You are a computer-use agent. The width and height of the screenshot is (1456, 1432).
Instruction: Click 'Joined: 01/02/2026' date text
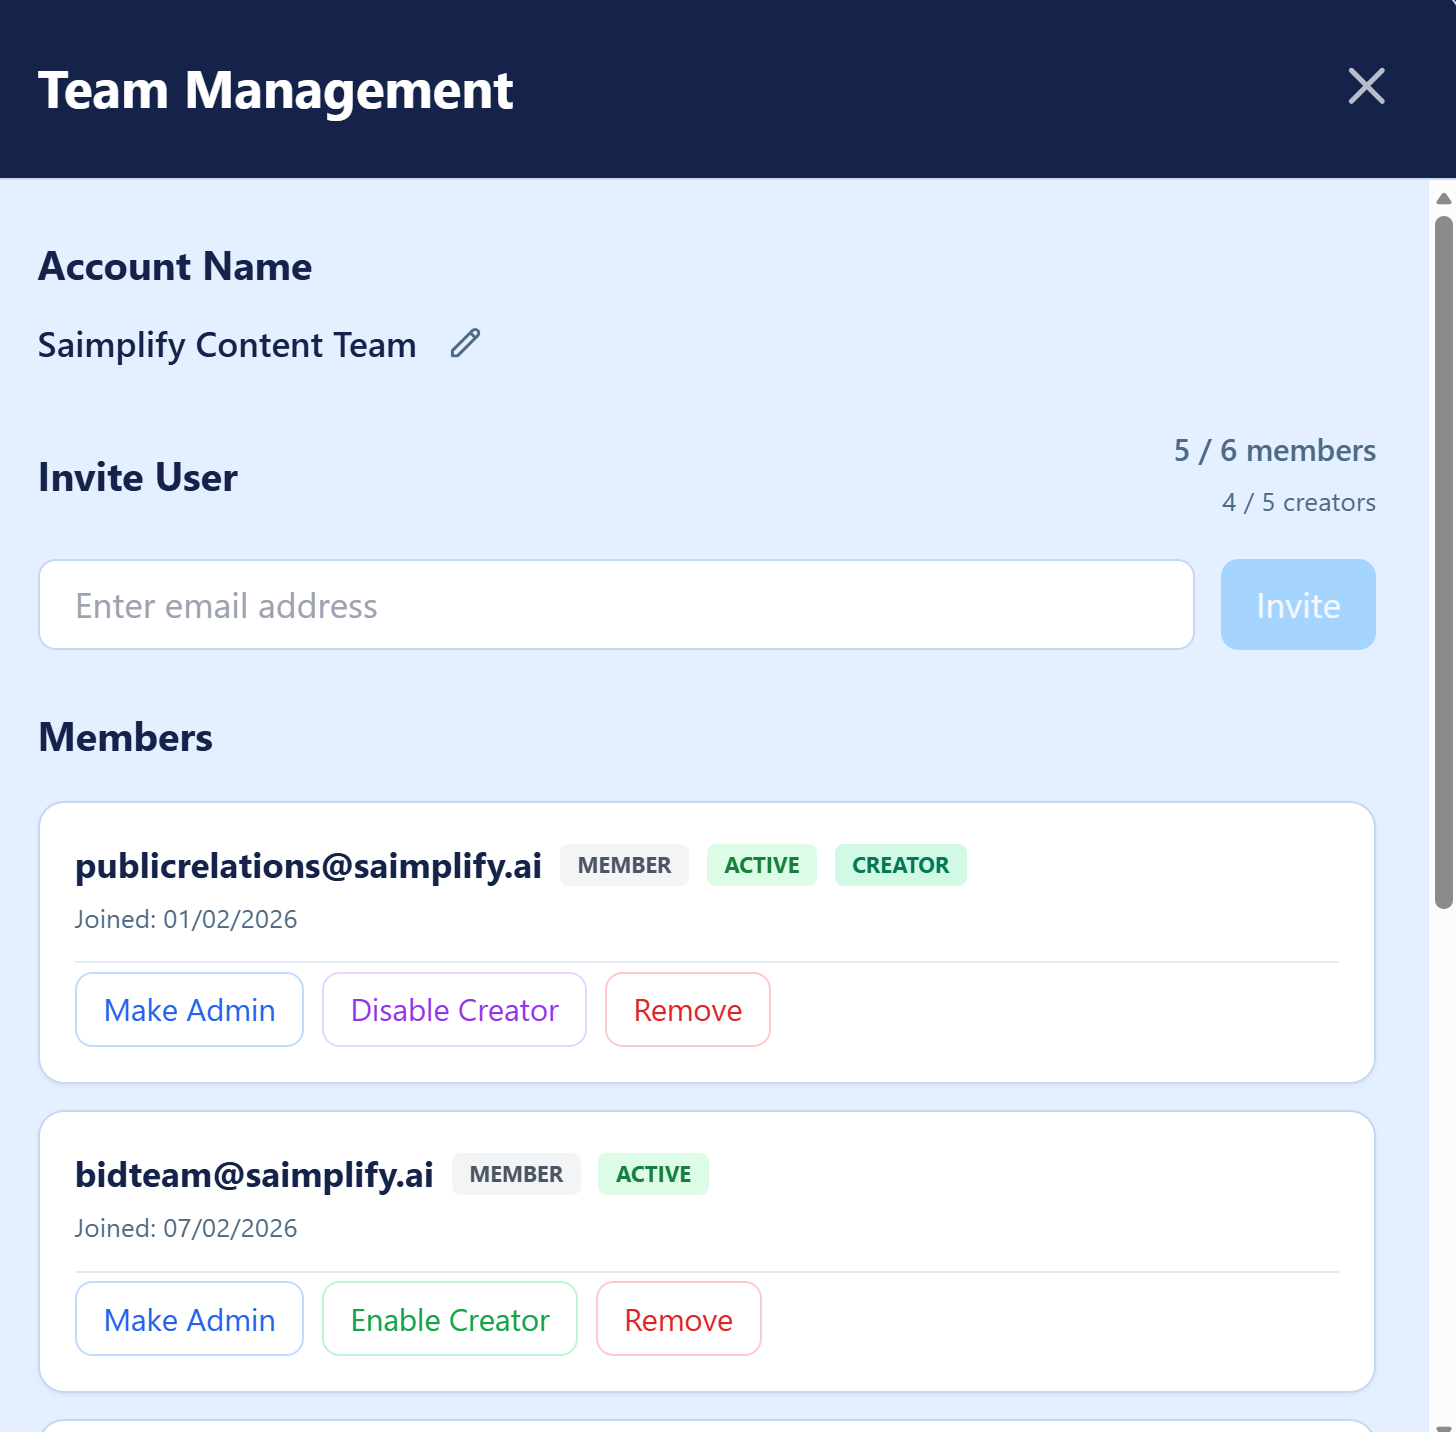(x=186, y=919)
